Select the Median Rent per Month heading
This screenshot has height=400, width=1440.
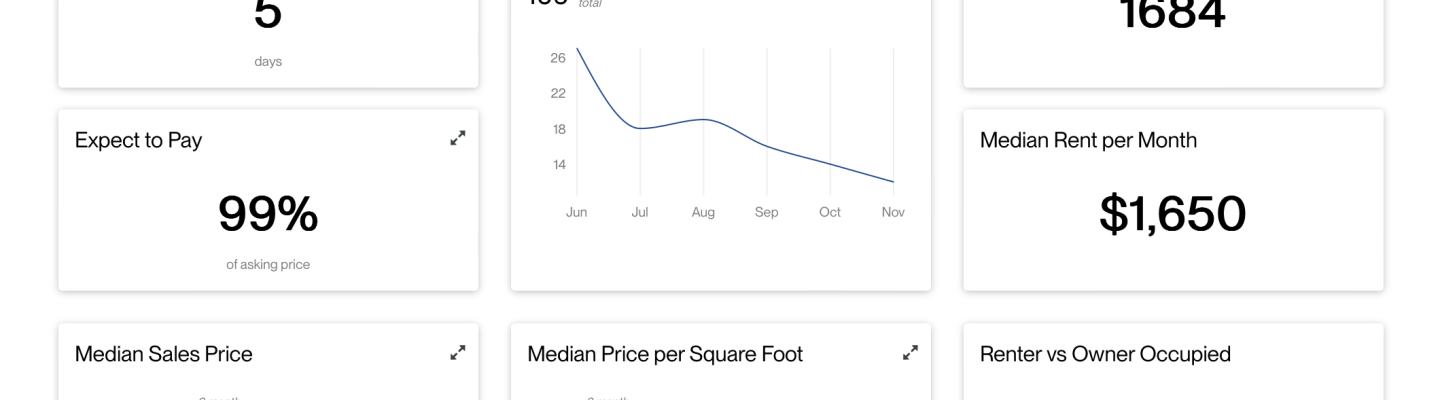tap(1088, 140)
